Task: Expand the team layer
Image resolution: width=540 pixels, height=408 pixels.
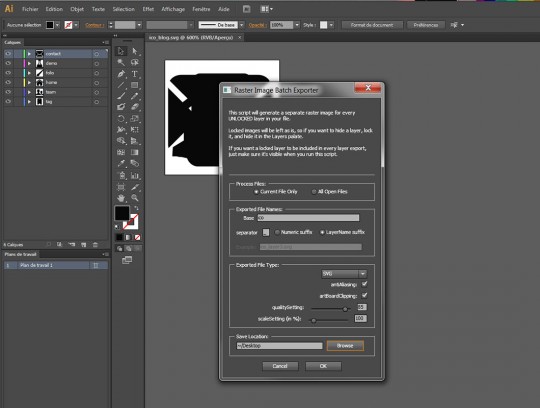Action: [29, 92]
